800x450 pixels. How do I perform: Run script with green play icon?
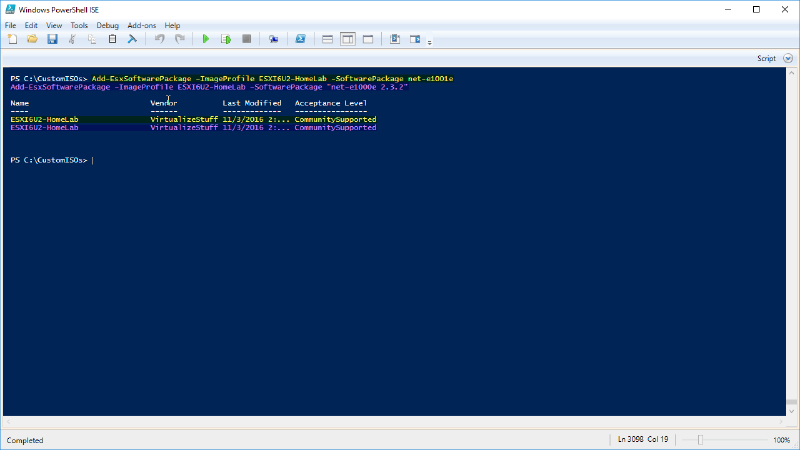pyautogui.click(x=206, y=39)
